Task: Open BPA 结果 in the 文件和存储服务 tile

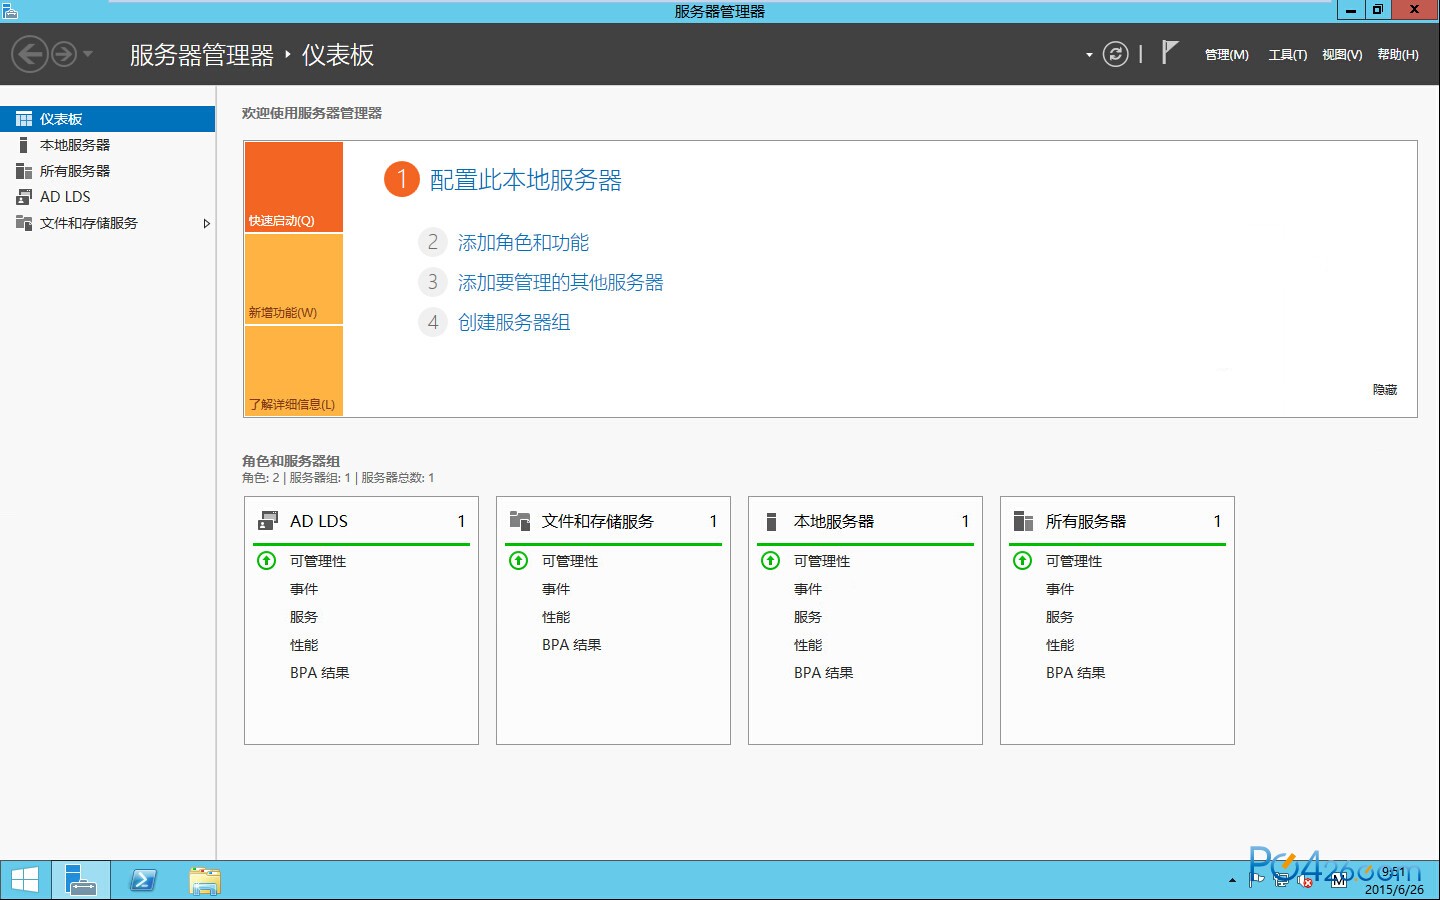Action: click(572, 645)
